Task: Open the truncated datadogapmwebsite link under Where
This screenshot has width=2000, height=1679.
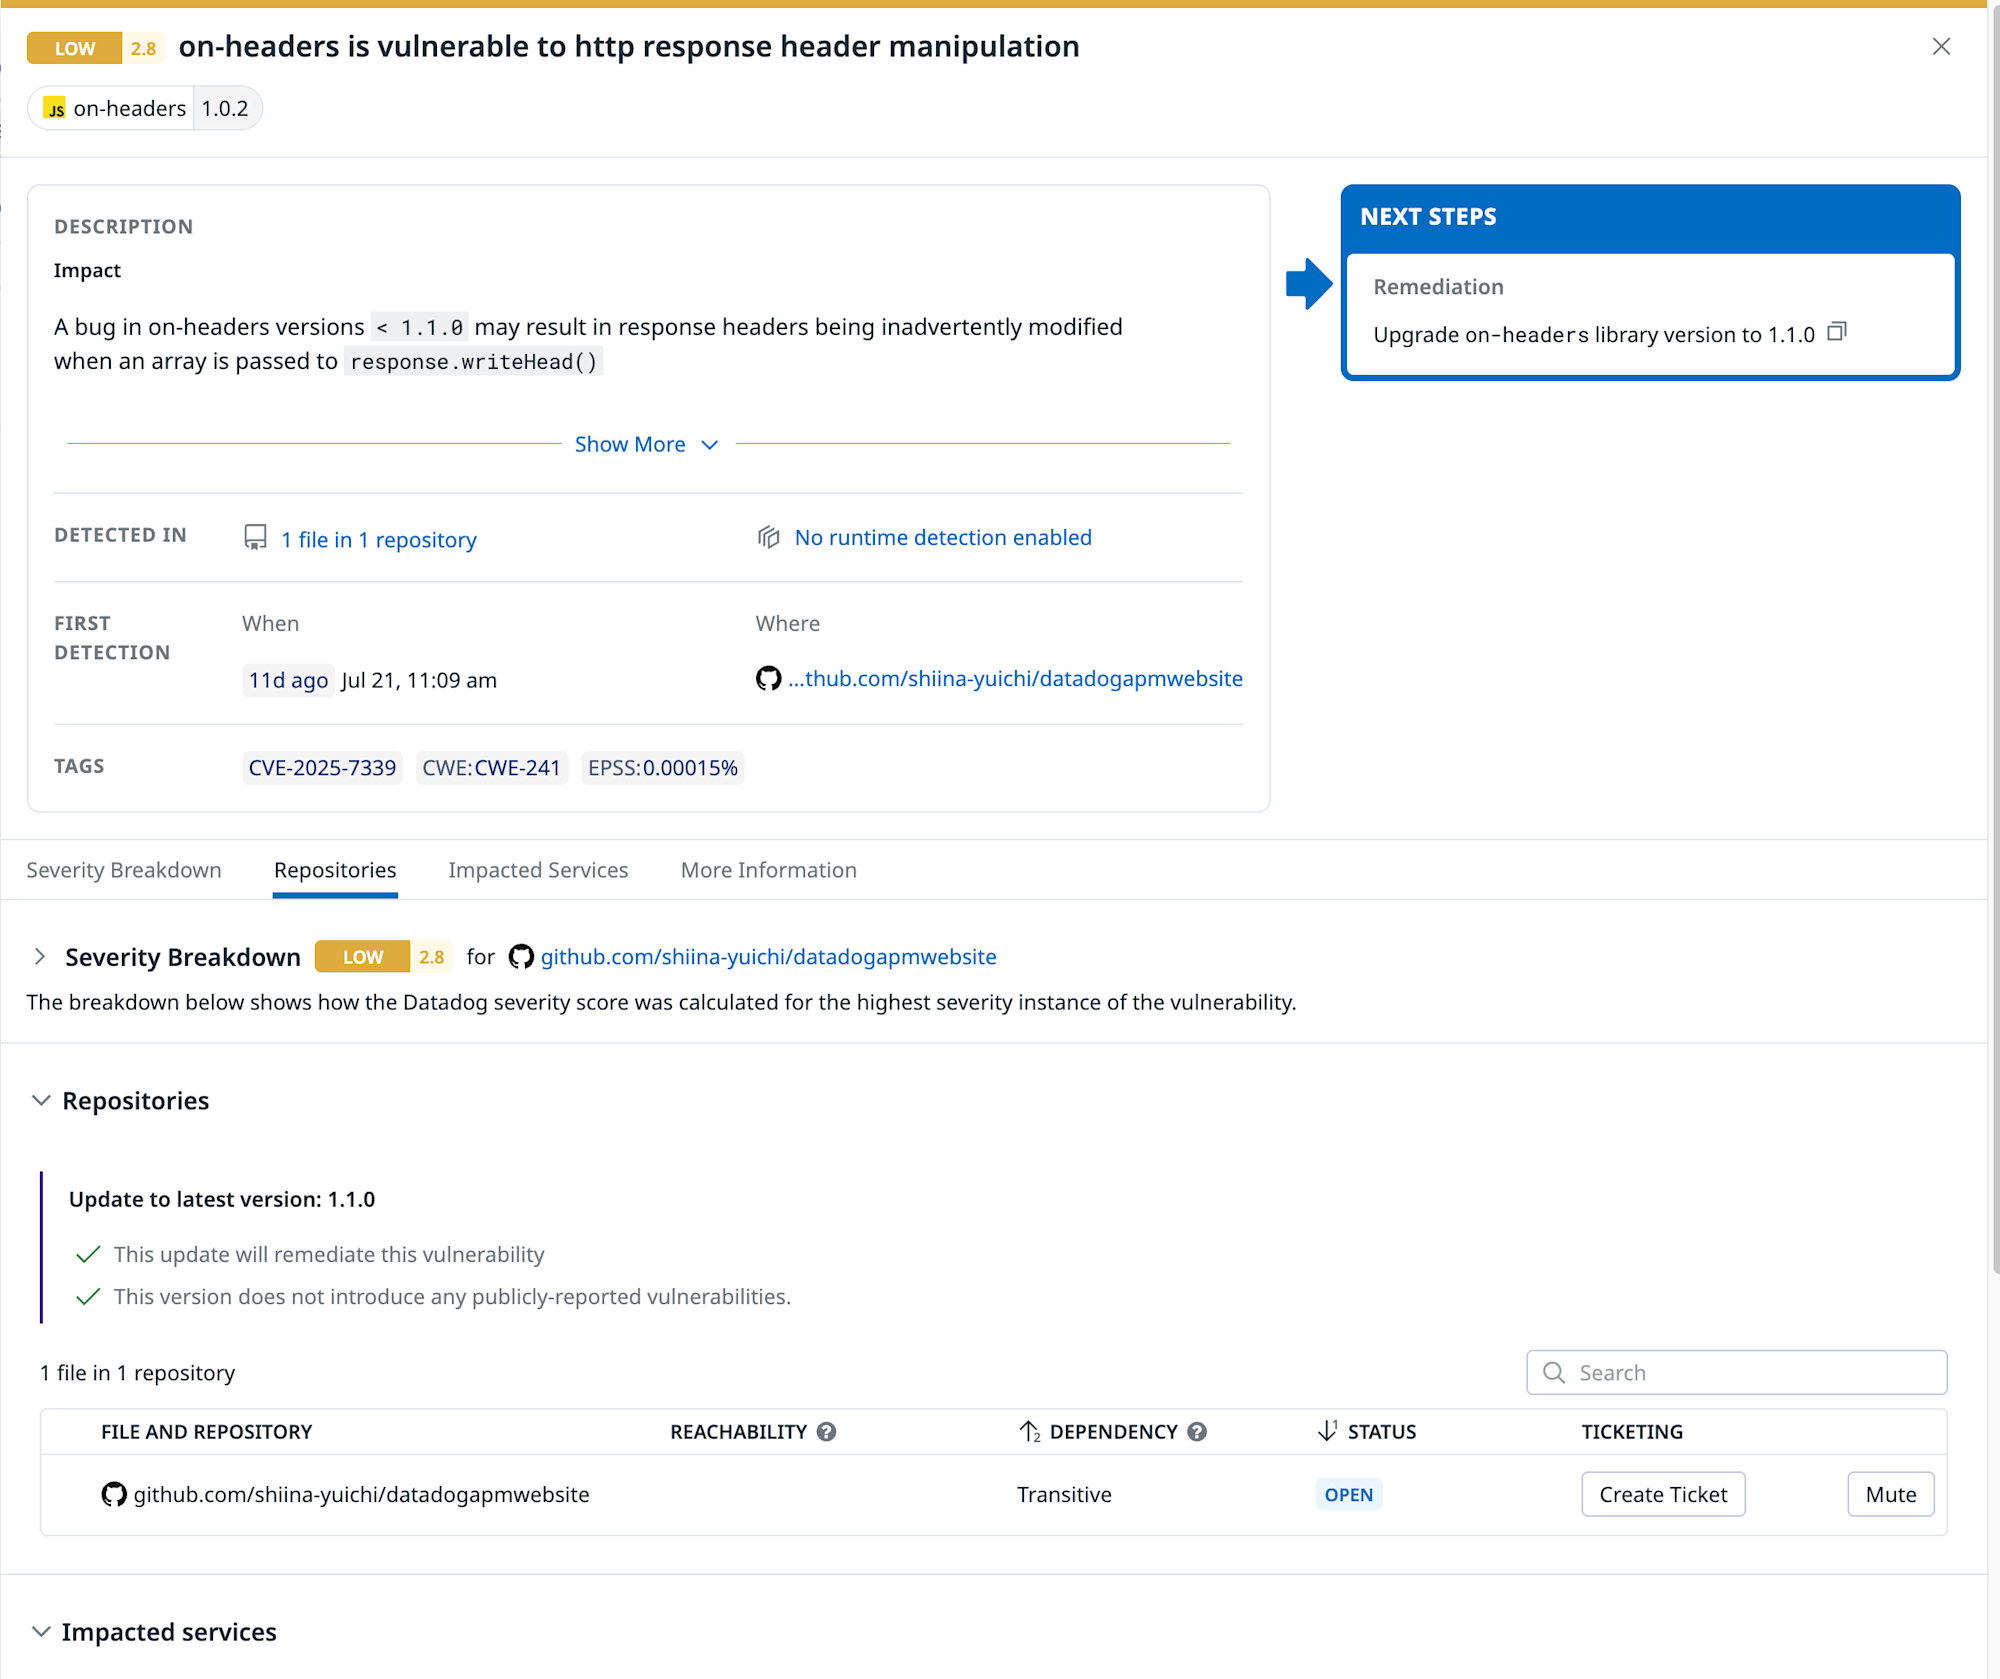Action: pos(1015,678)
